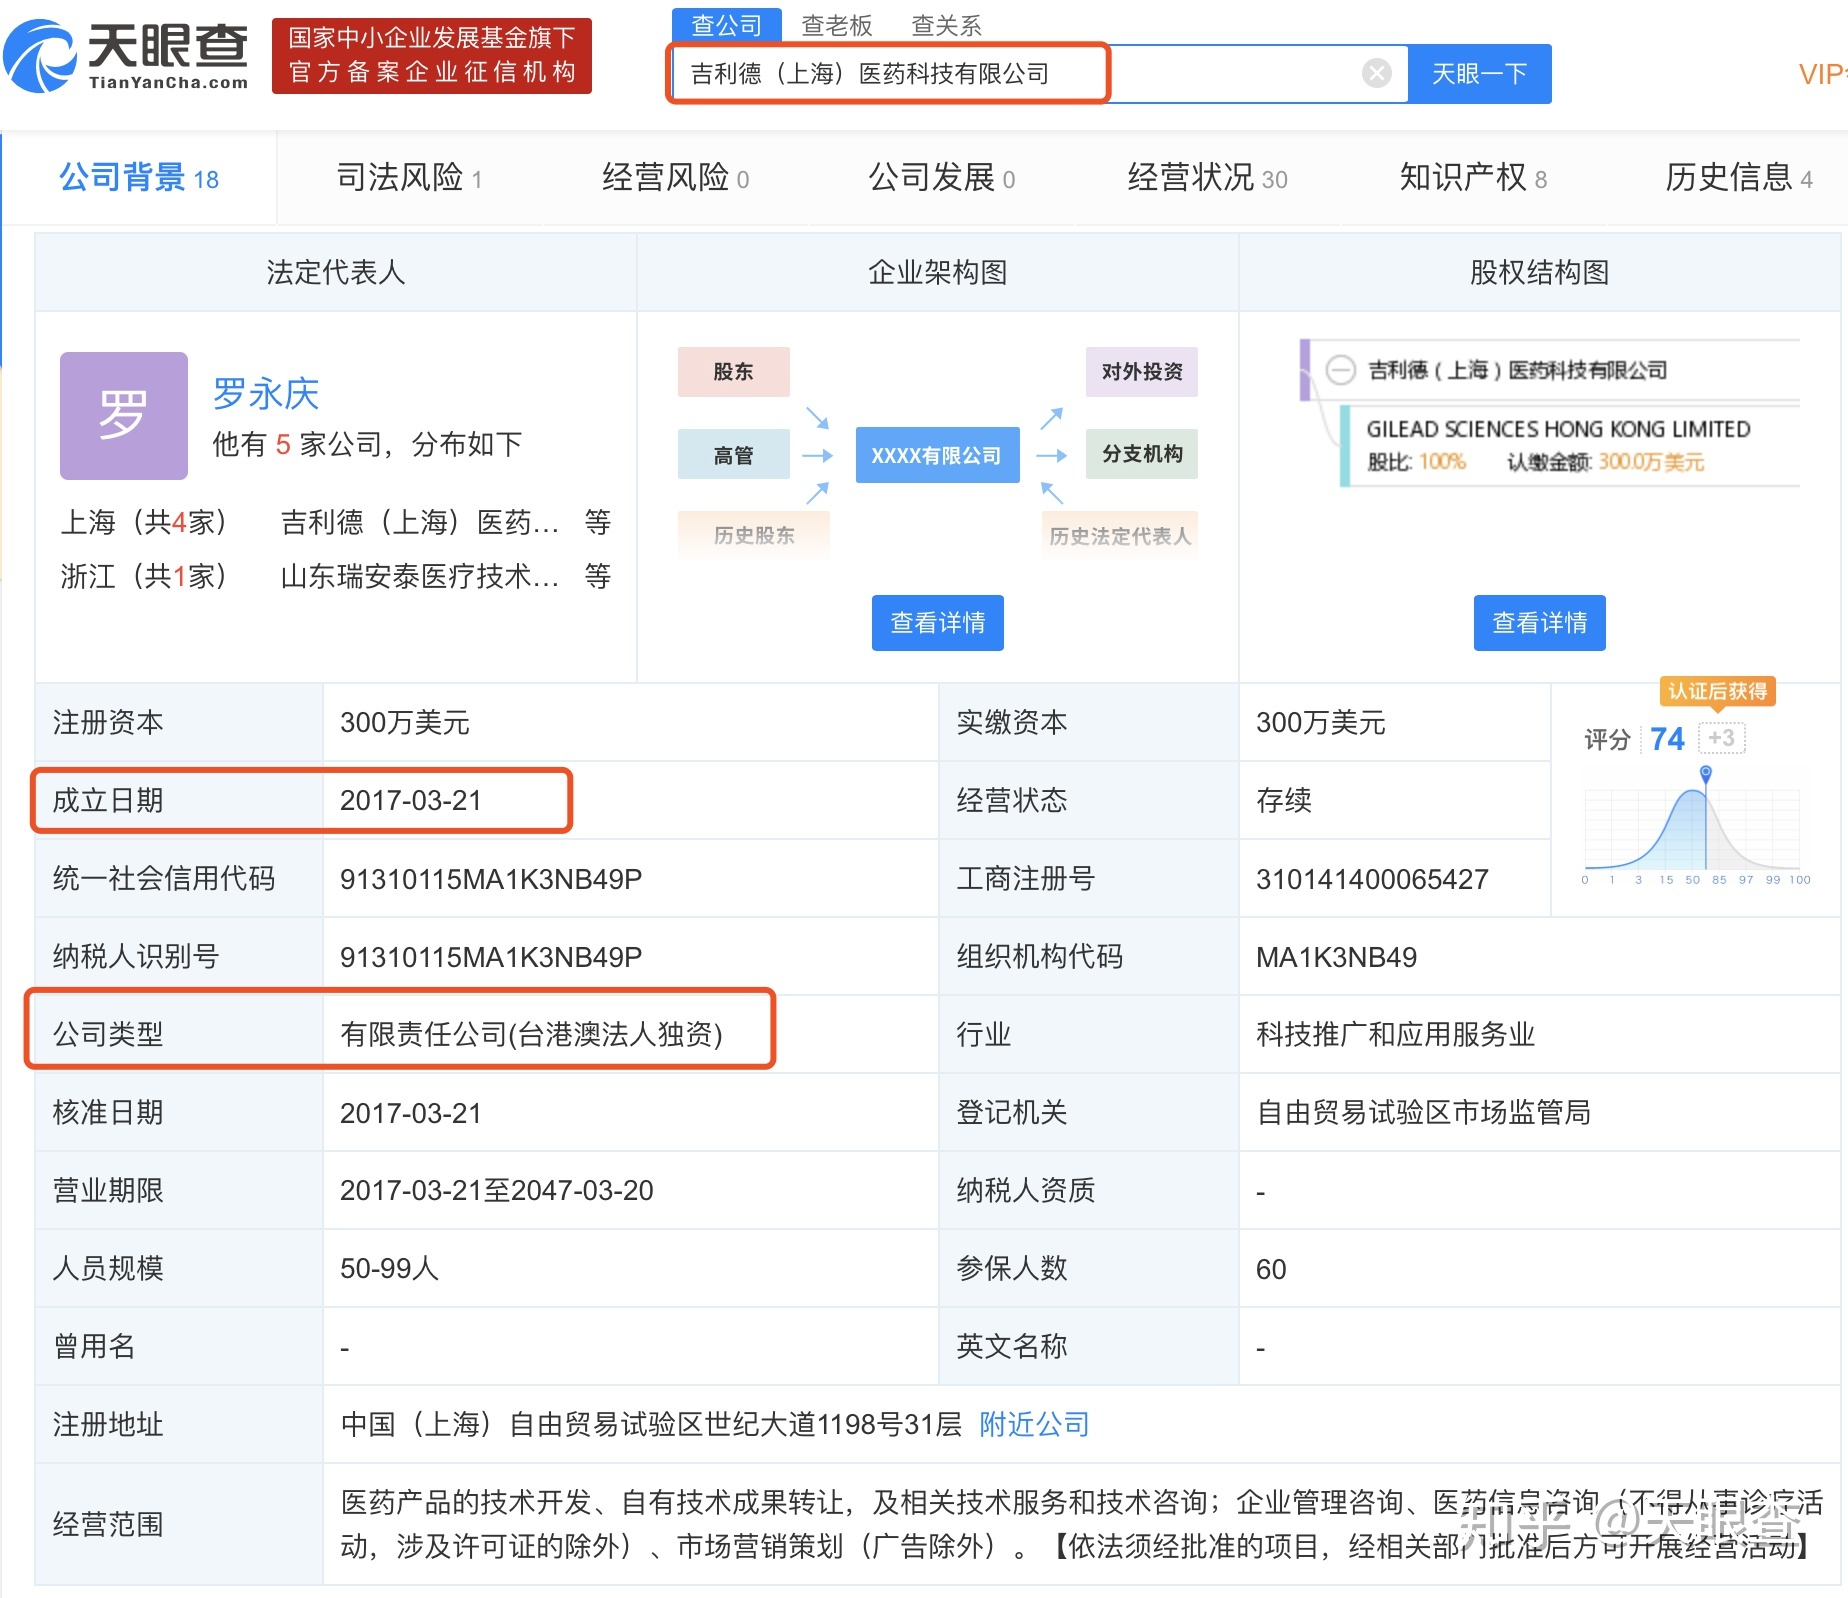Click the 附近公司 link
This screenshot has height=1598, width=1848.
click(1035, 1423)
